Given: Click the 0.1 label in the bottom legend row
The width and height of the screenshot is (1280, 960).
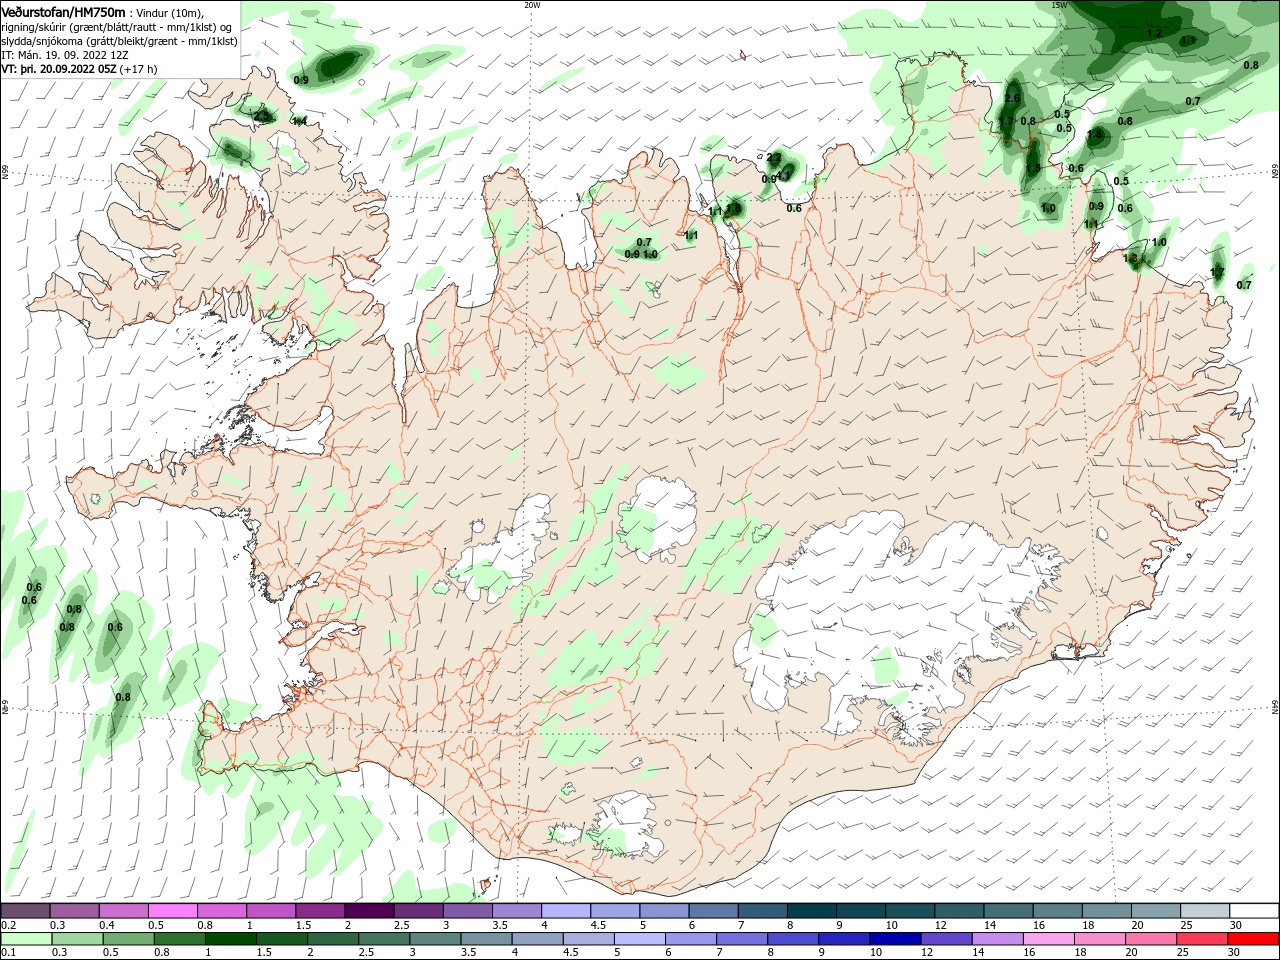Looking at the screenshot, I should 8,953.
